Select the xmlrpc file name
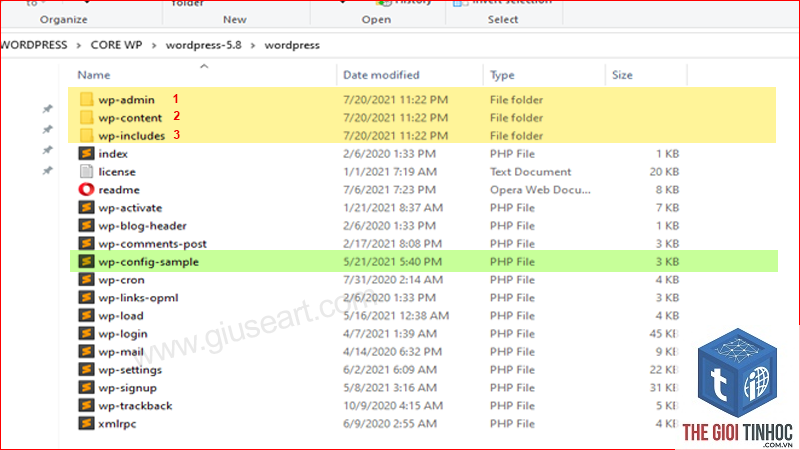Image resolution: width=800 pixels, height=450 pixels. click(117, 423)
